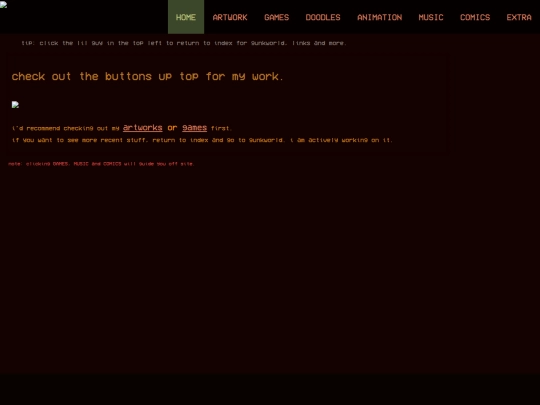Click the broken image below the heading
The image size is (540, 405).
point(15,105)
